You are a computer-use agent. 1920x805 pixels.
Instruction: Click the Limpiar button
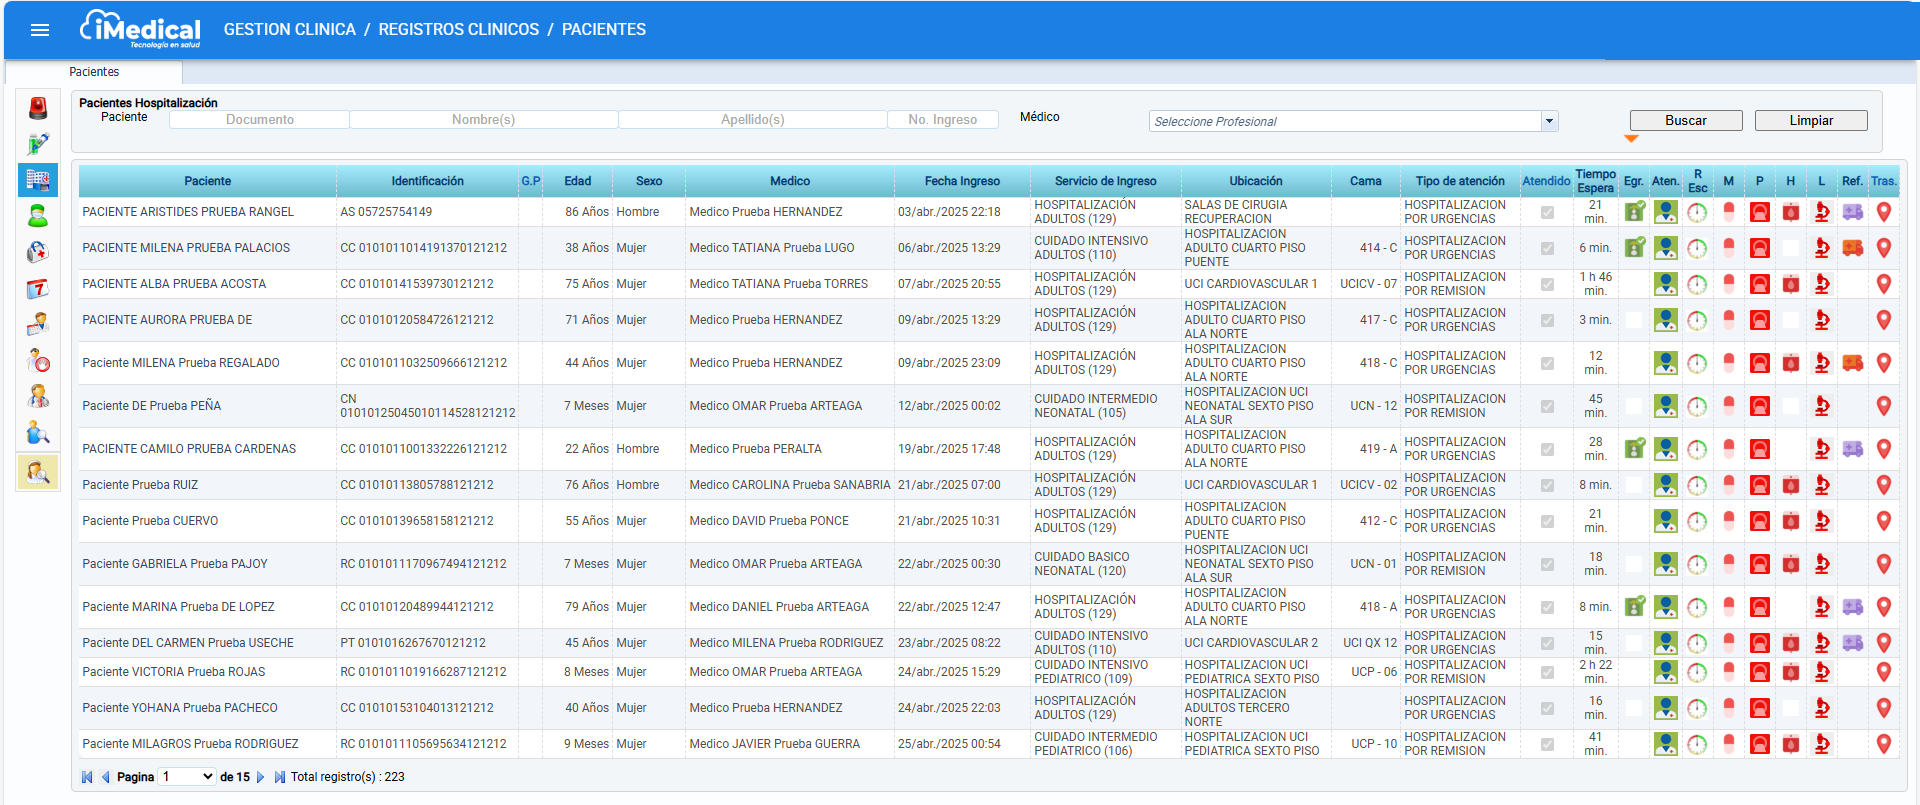pyautogui.click(x=1810, y=120)
